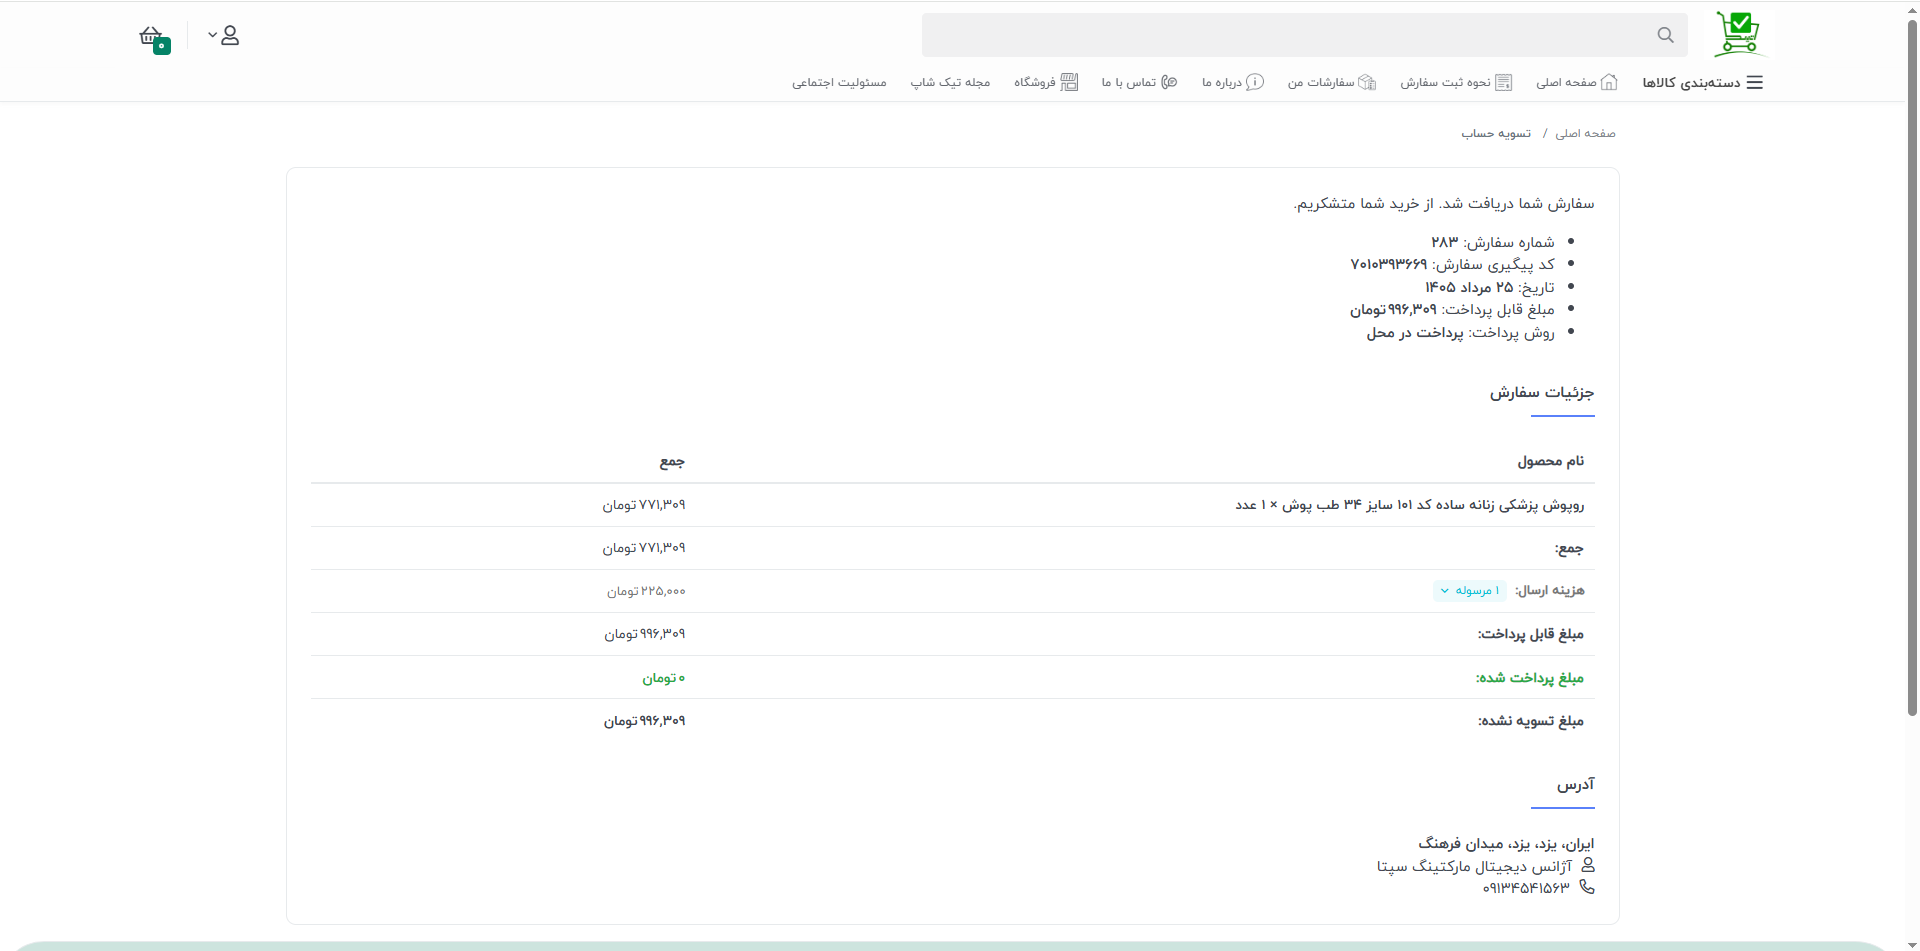Click the shipping cost ۲۲۵,۰۰۰ تومان
1920x951 pixels.
click(646, 591)
